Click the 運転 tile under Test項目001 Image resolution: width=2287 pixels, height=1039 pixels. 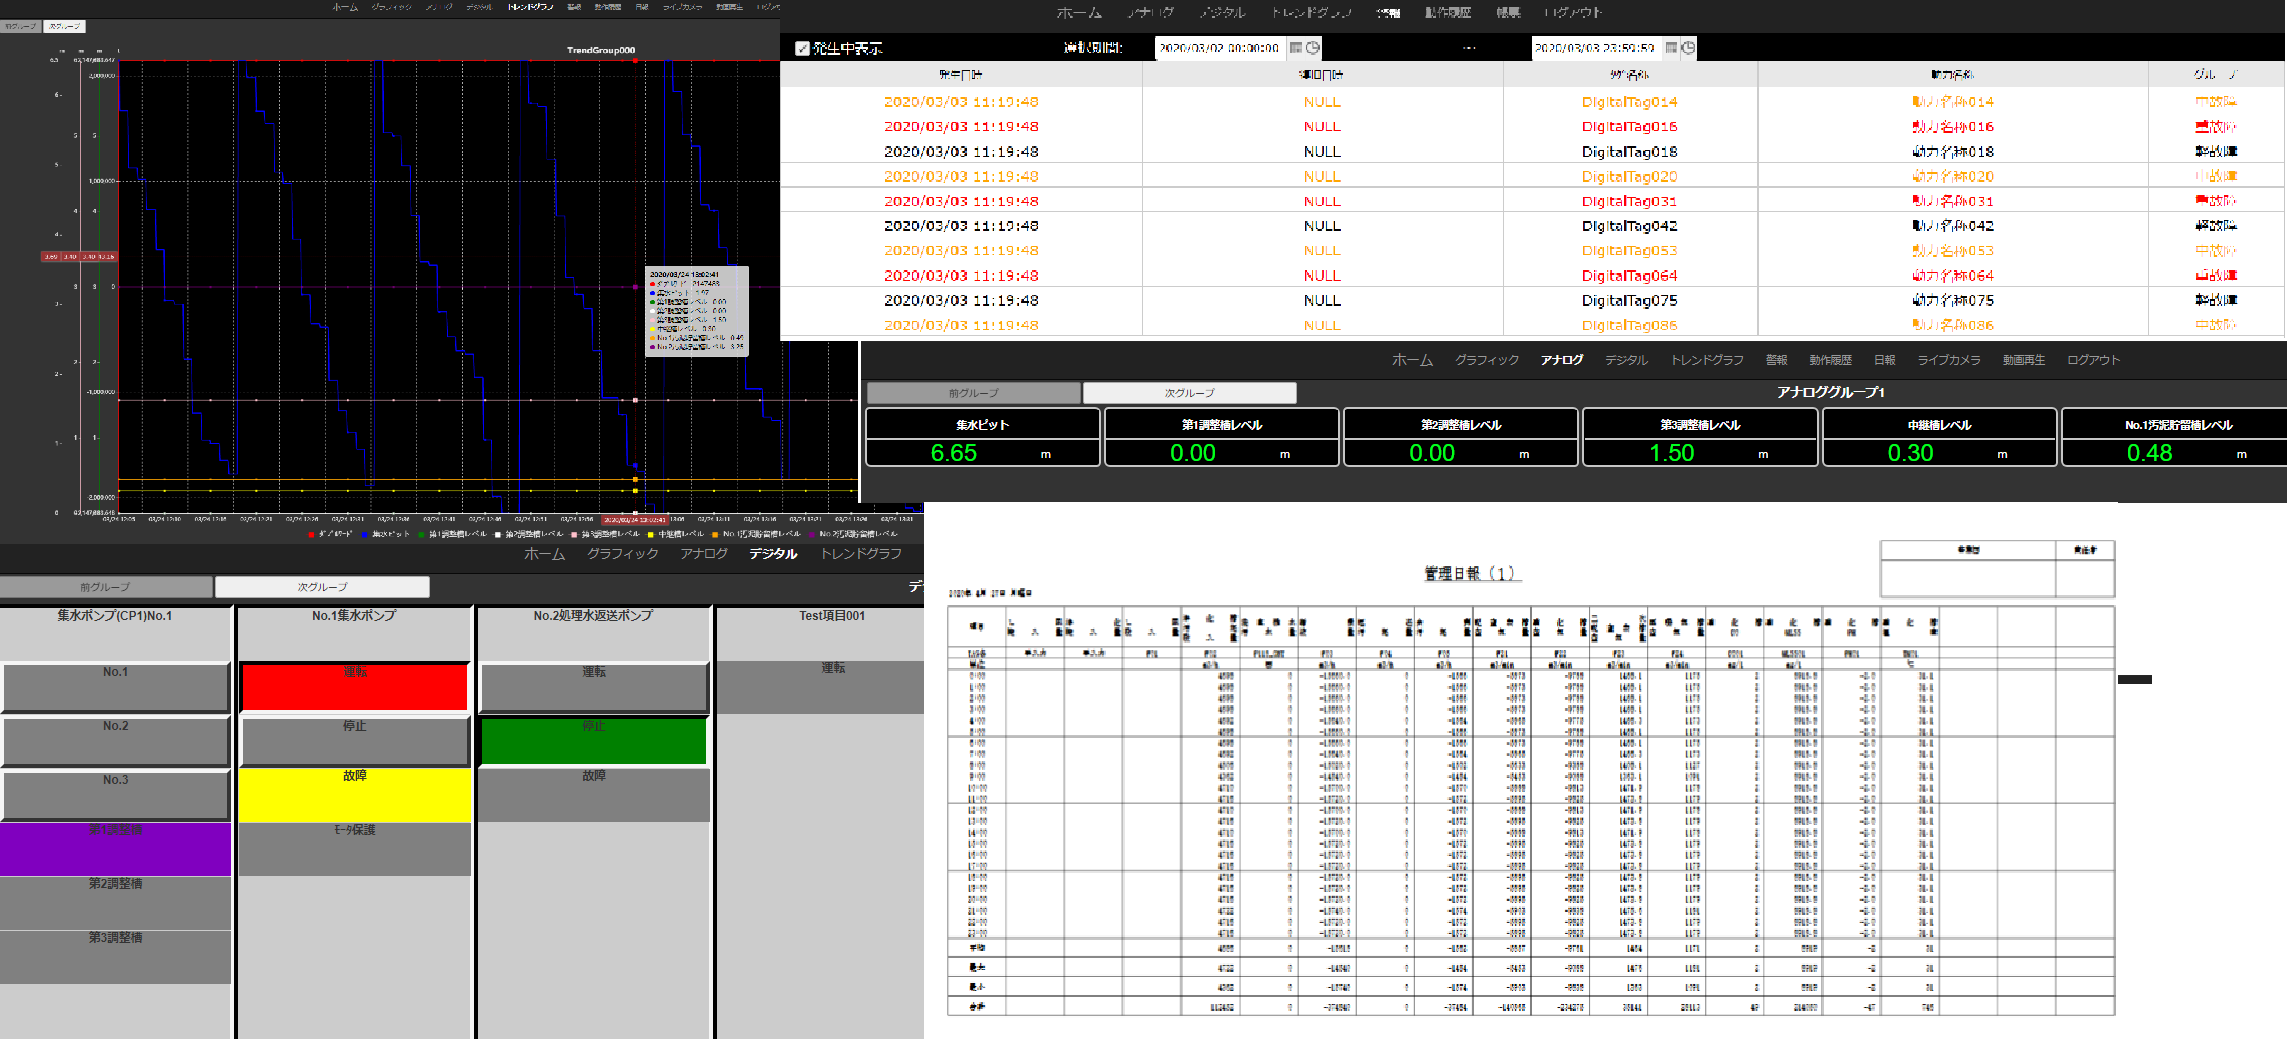[820, 687]
